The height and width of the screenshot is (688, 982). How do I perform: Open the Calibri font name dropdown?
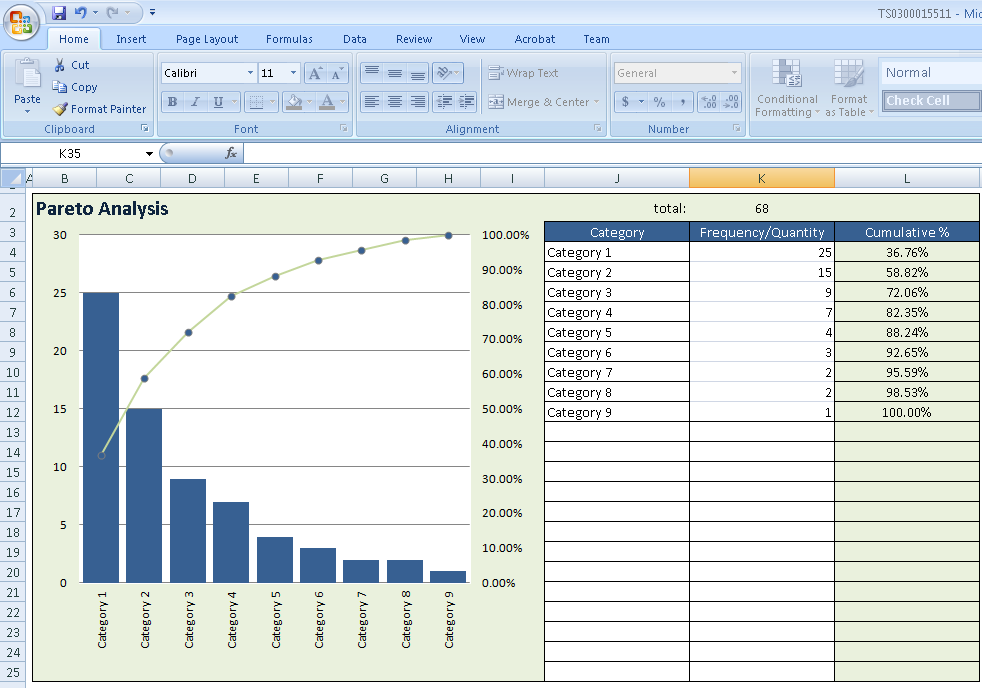click(x=250, y=73)
